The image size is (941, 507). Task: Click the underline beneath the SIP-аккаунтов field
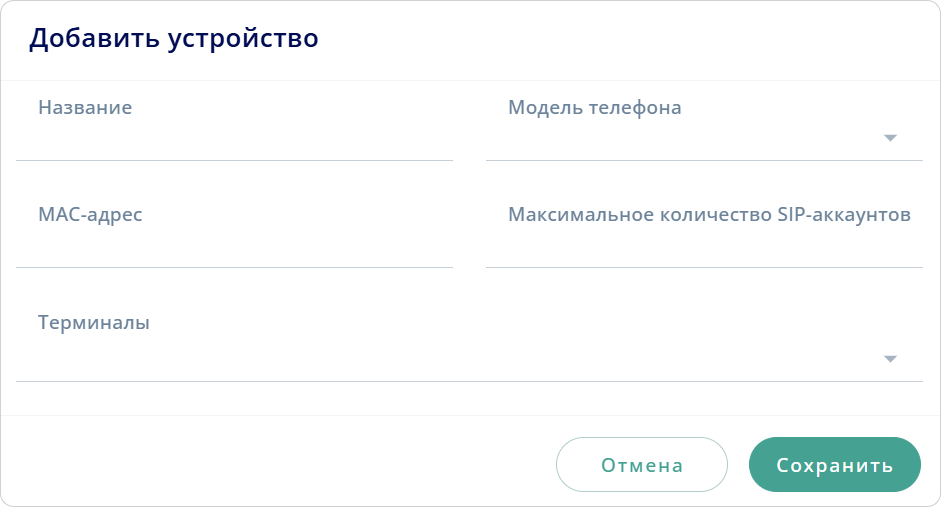[x=704, y=267]
